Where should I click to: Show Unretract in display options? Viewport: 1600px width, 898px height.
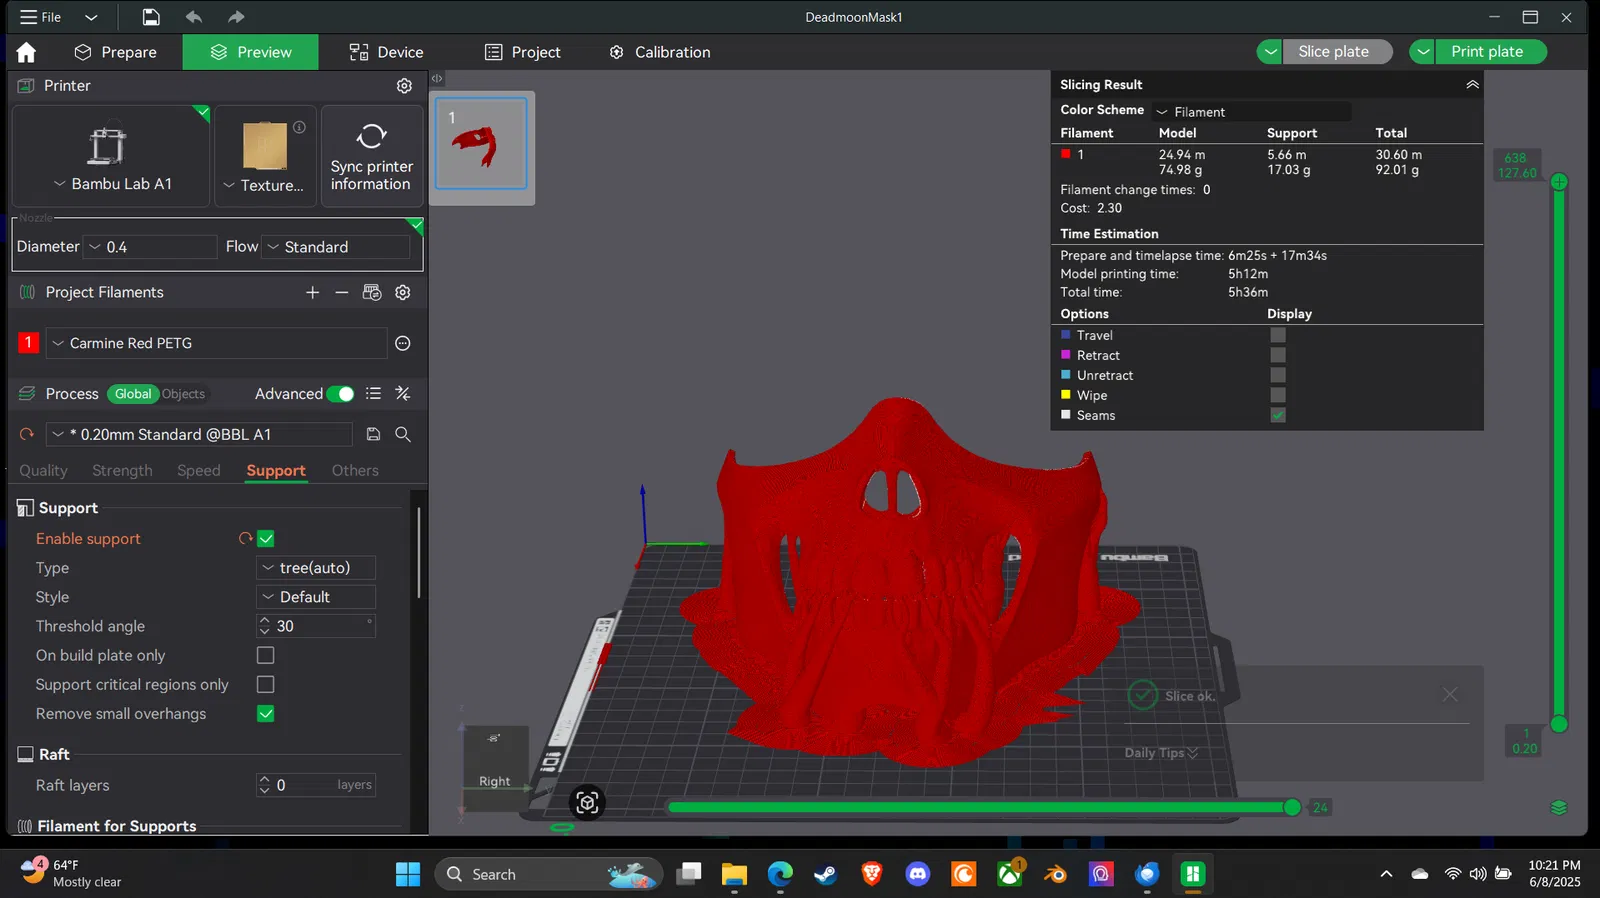pyautogui.click(x=1278, y=375)
